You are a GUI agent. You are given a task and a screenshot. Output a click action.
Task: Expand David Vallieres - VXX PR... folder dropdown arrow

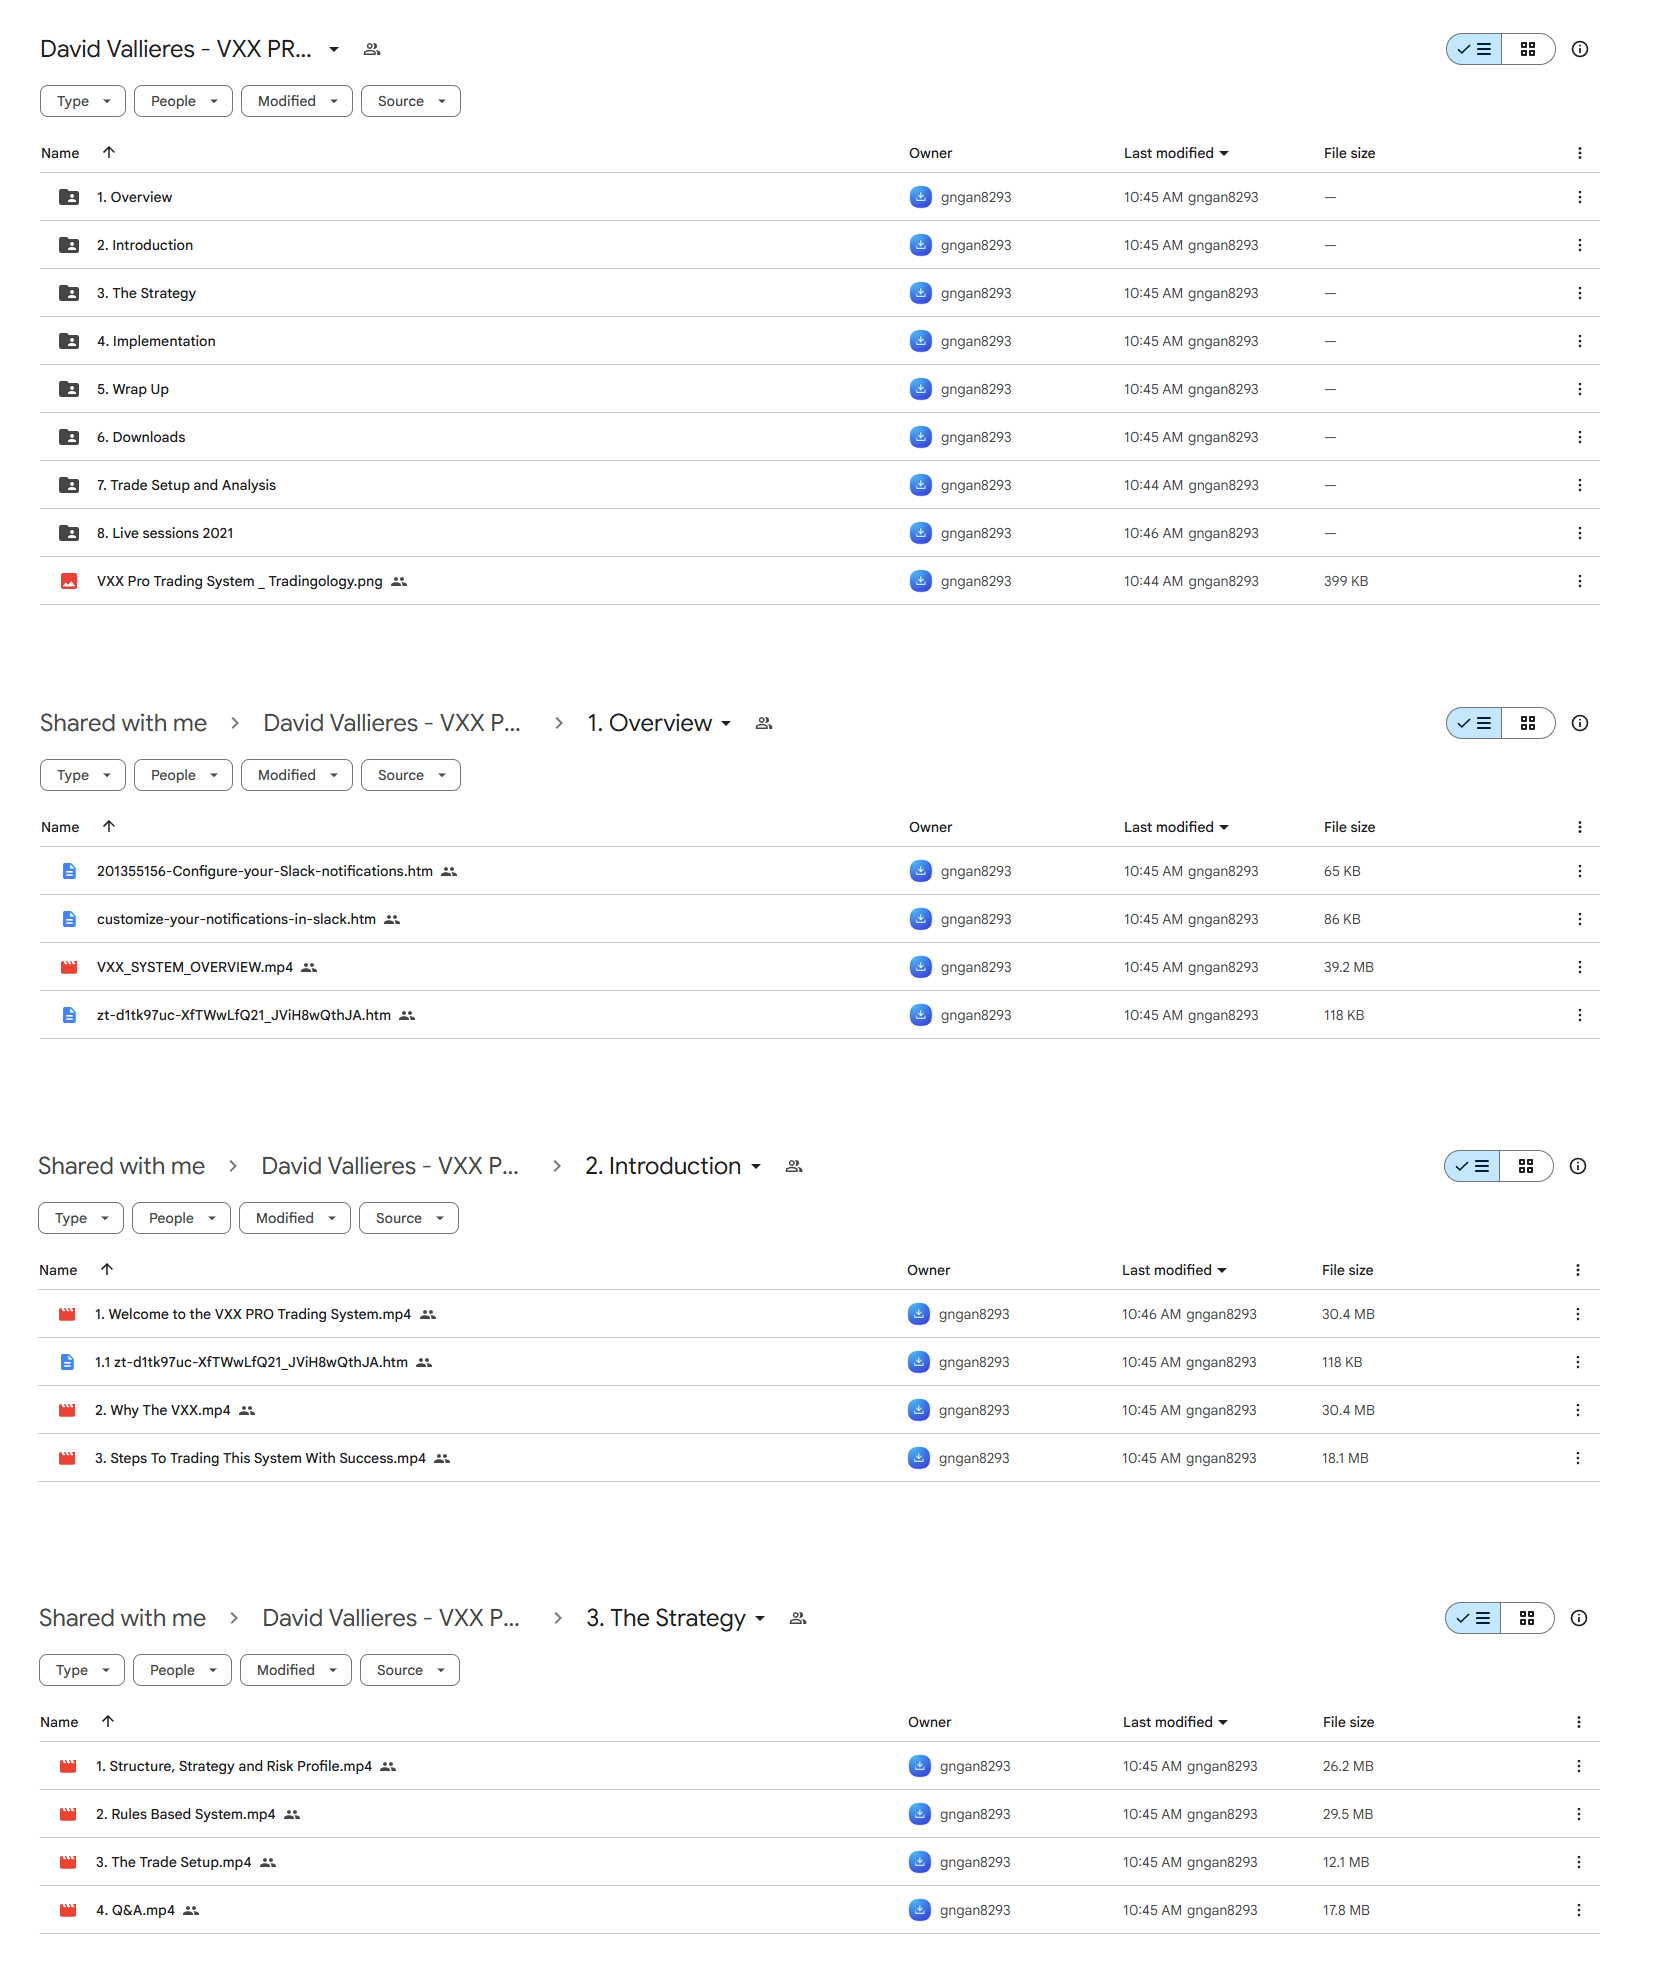click(x=334, y=49)
